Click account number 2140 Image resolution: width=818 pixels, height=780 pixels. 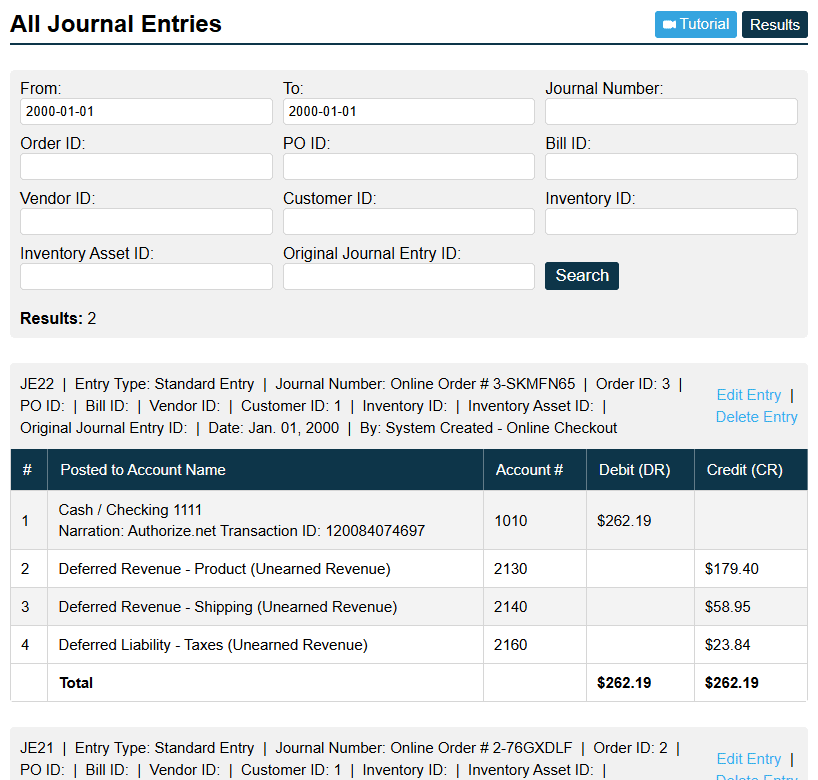tap(511, 607)
